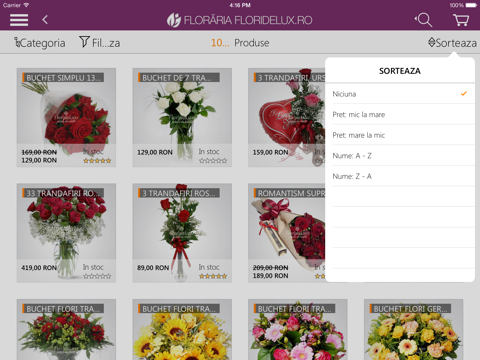The image size is (480, 360).
Task: Click the Categoria tree icon
Action: coord(17,42)
